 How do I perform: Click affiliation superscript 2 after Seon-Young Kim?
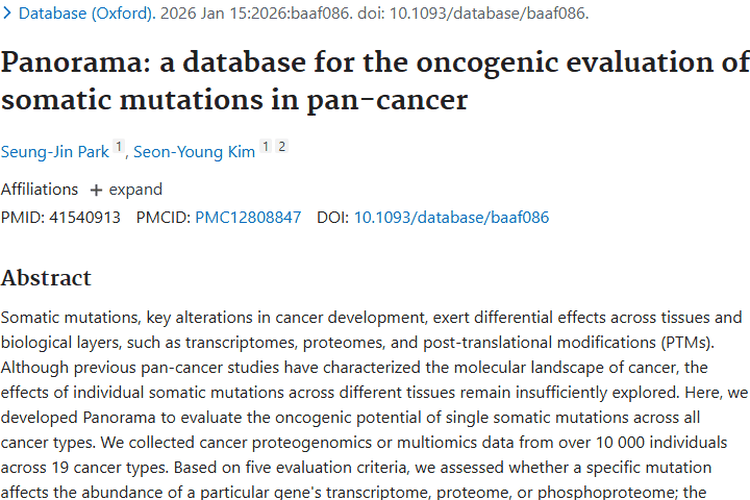pyautogui.click(x=282, y=147)
